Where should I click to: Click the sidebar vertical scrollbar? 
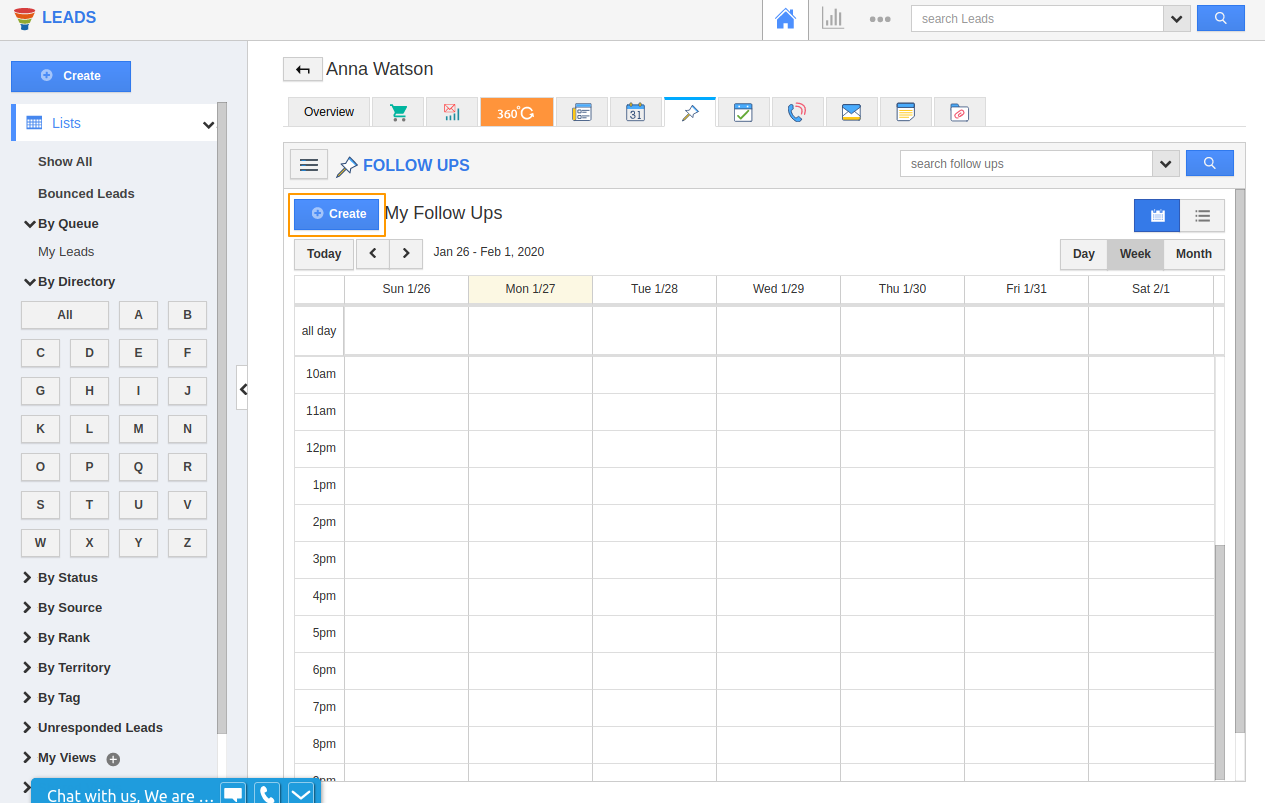[222, 418]
